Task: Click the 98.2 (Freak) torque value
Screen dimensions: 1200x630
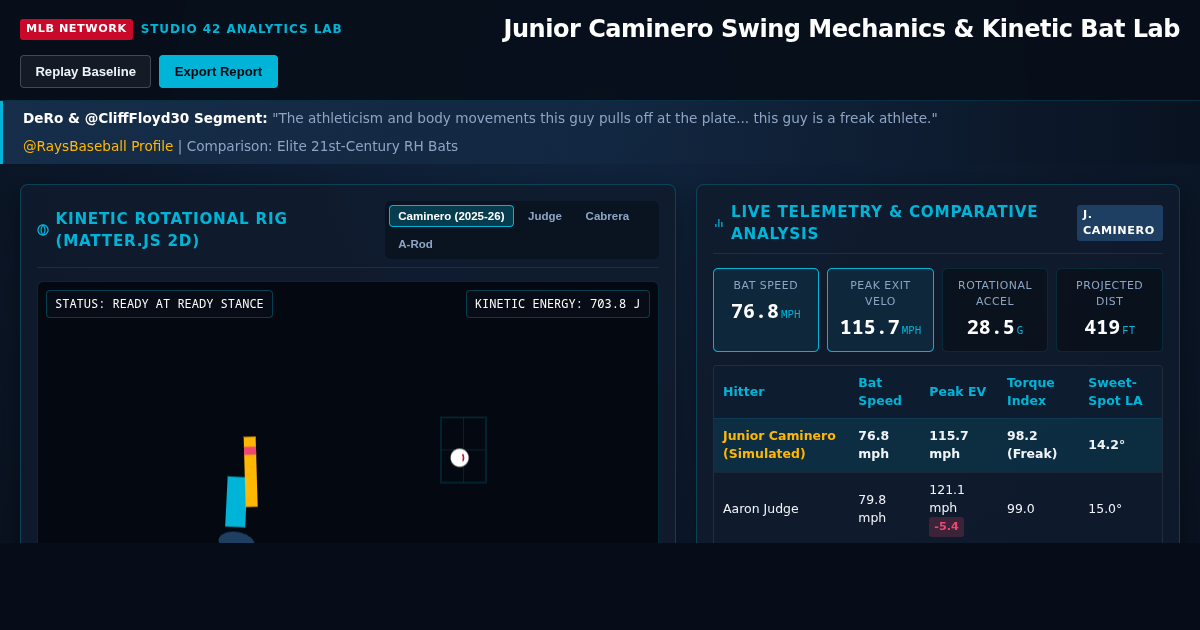Action: point(1031,445)
